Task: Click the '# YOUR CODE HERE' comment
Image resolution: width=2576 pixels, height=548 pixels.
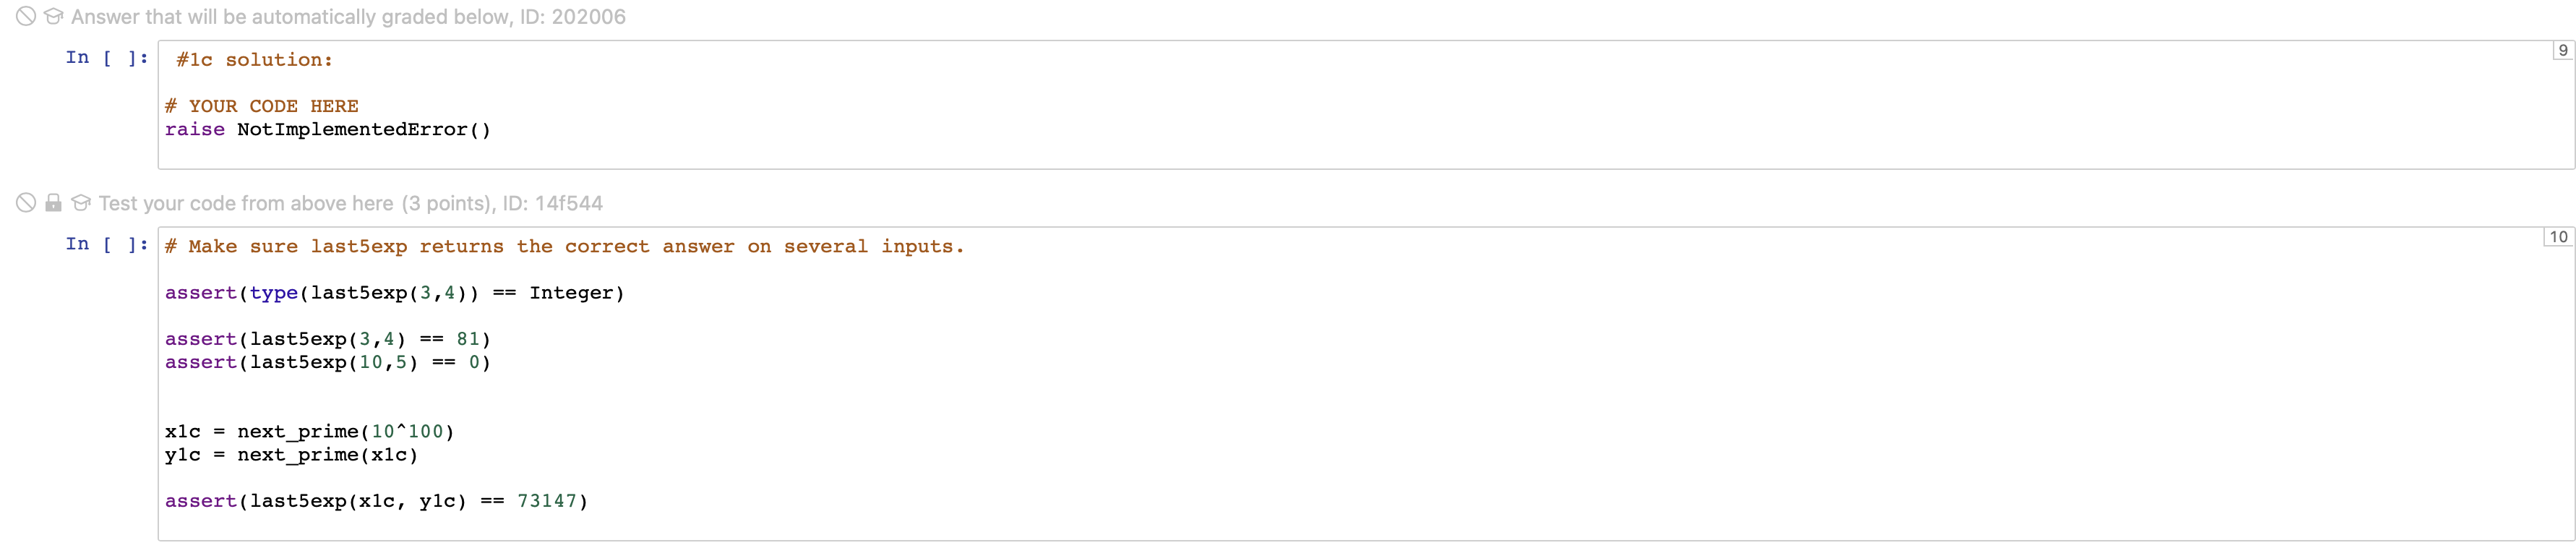Action: 262,106
